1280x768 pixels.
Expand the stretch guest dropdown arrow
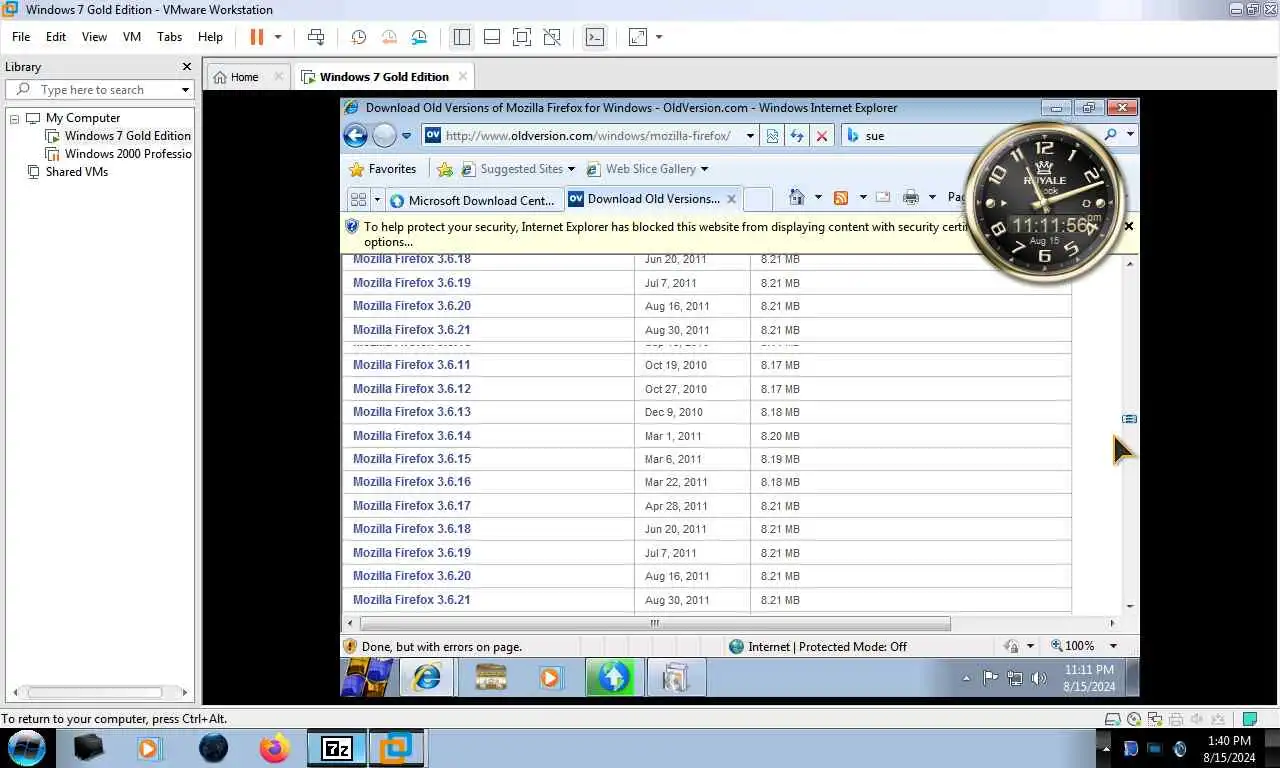click(659, 37)
